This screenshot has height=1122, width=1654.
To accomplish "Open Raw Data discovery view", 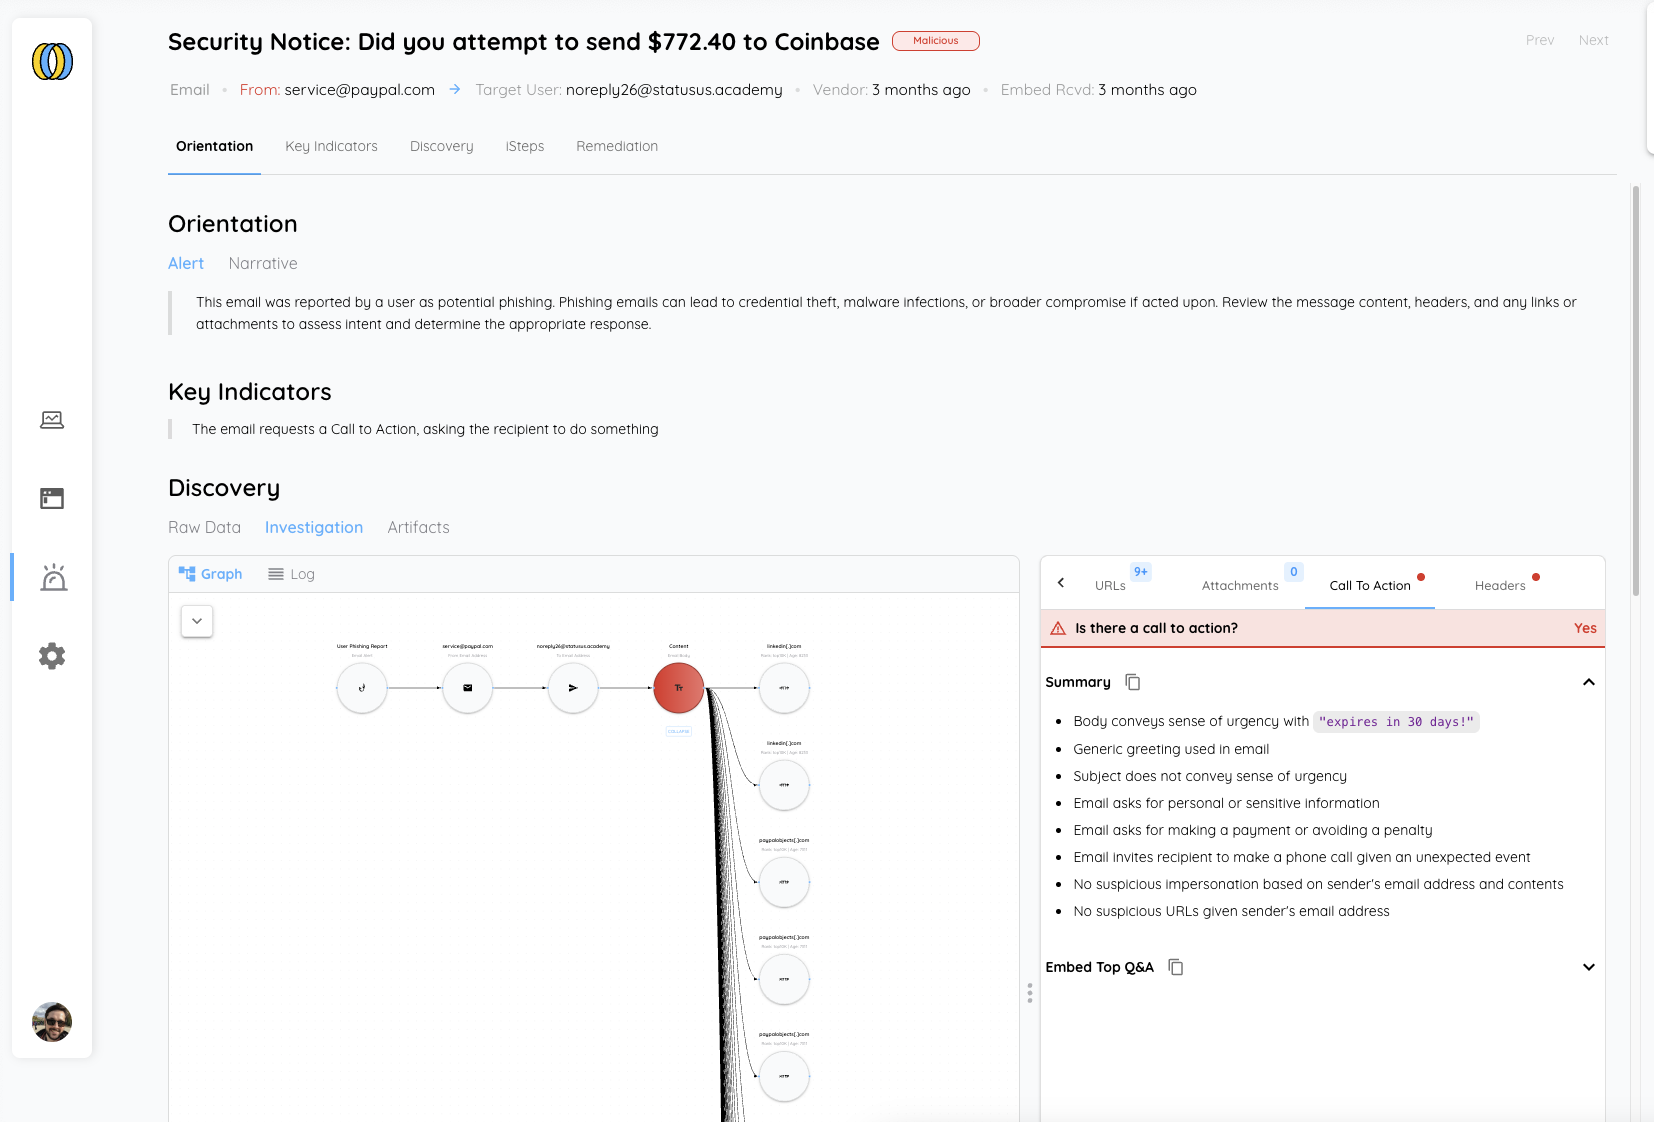I will point(204,528).
